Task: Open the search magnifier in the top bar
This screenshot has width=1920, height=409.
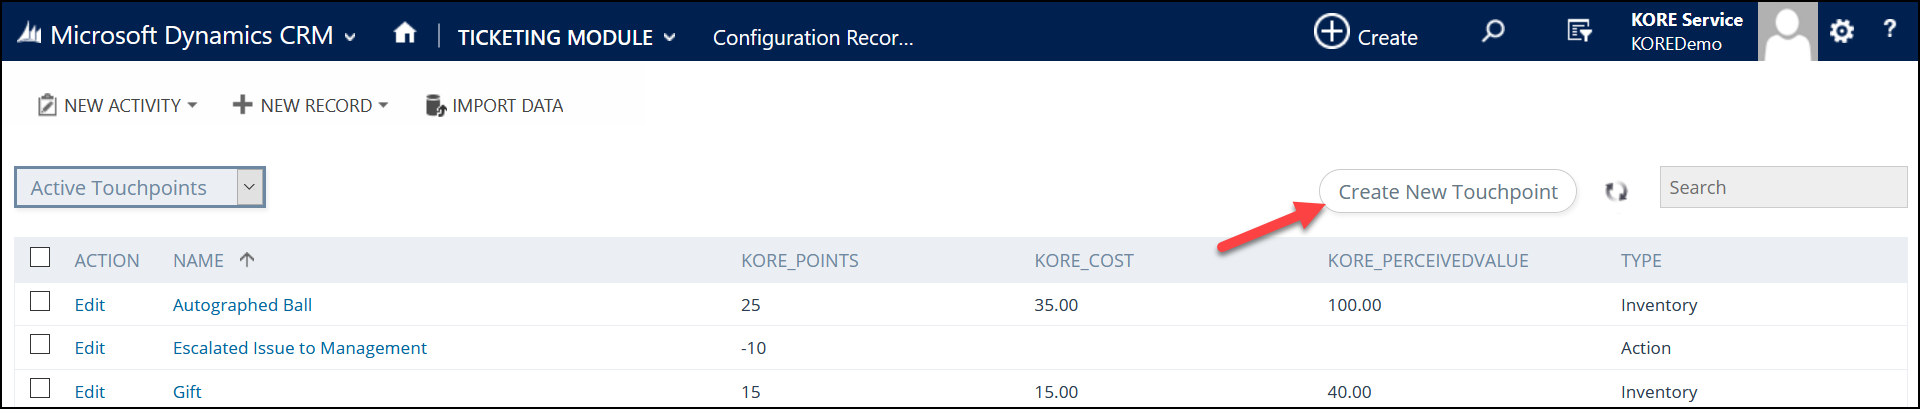Action: pos(1493,31)
